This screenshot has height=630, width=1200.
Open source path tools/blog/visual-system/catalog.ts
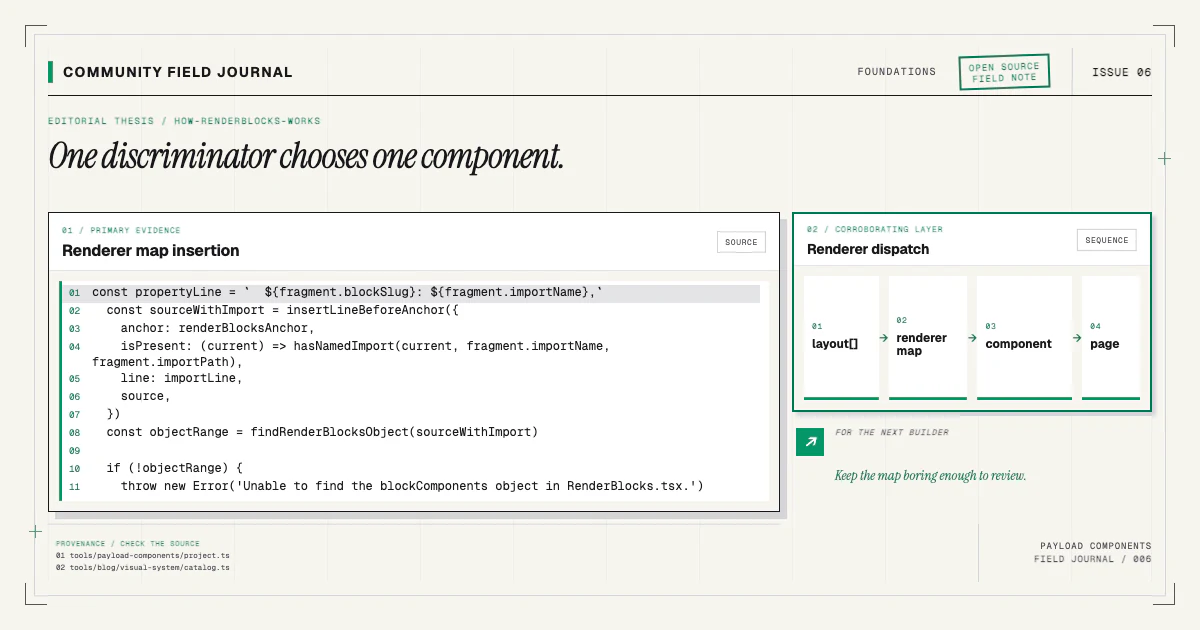[143, 567]
